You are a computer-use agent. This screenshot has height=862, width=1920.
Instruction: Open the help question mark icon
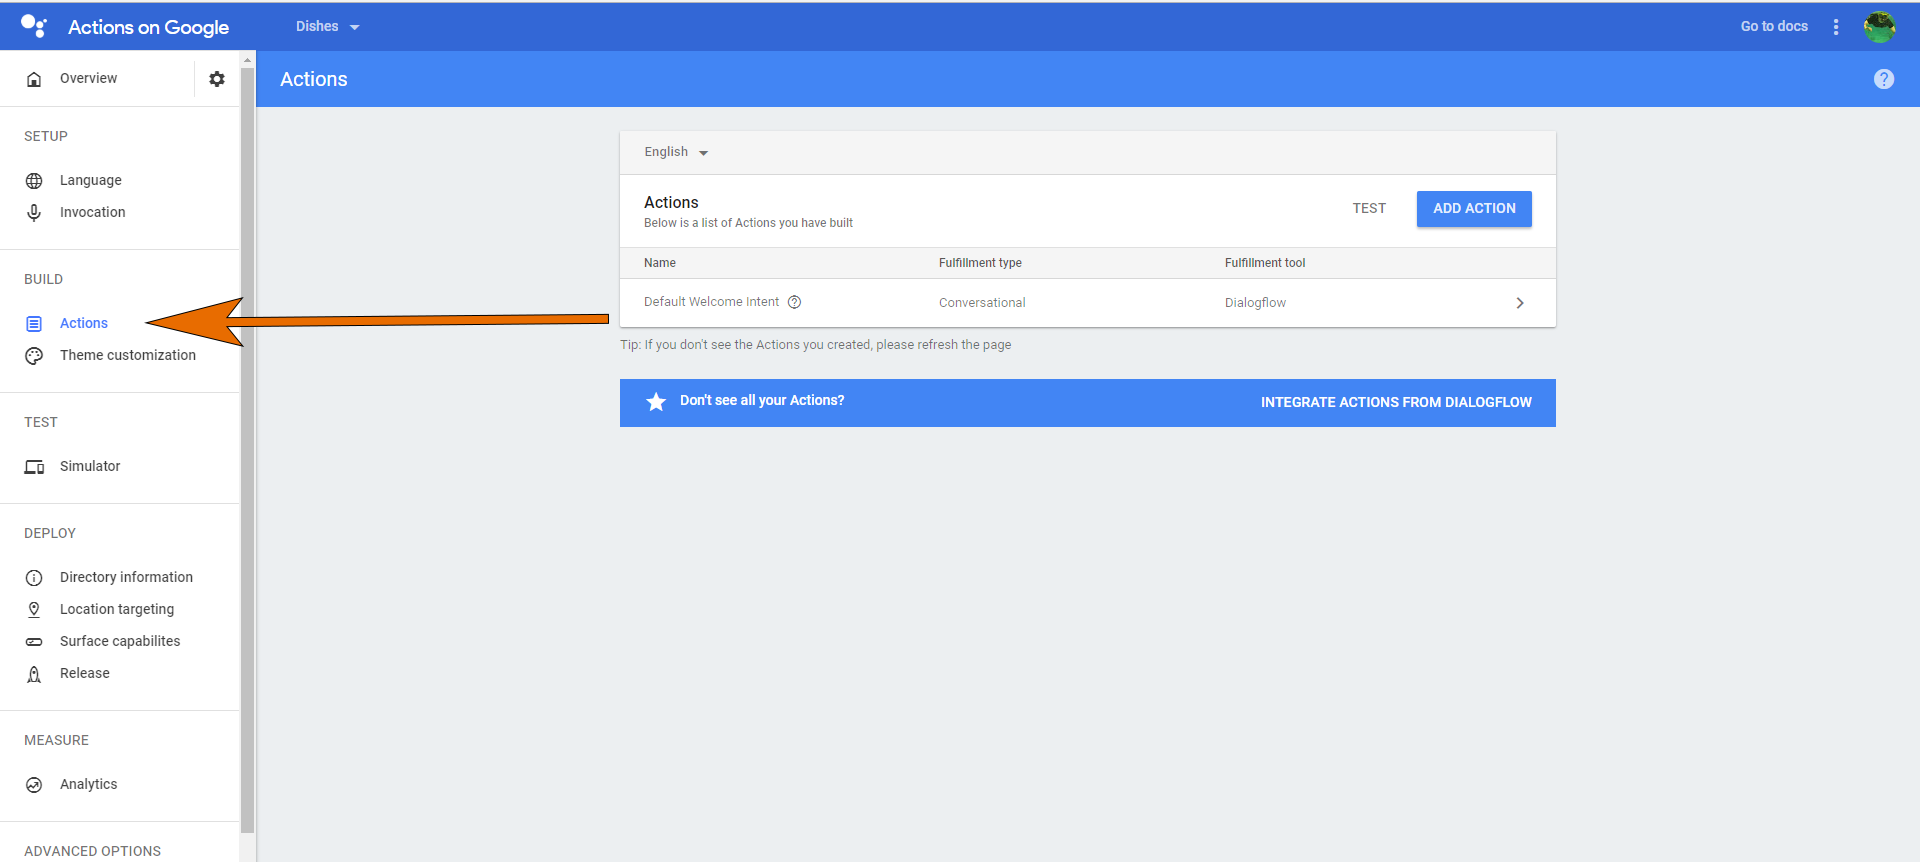pos(1884,79)
